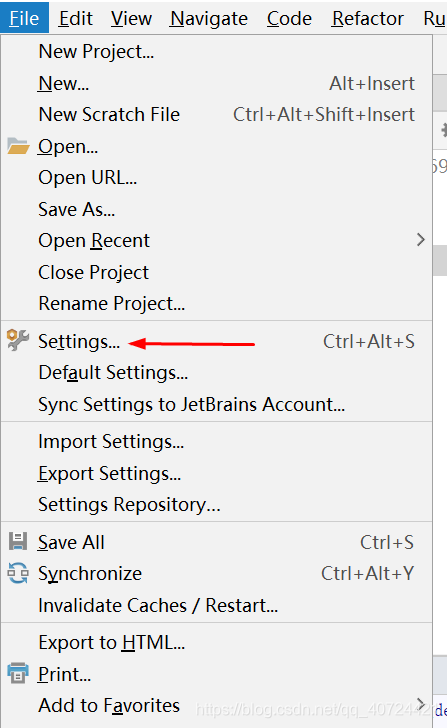Open the Refactor menu
This screenshot has width=447, height=728.
pyautogui.click(x=368, y=19)
